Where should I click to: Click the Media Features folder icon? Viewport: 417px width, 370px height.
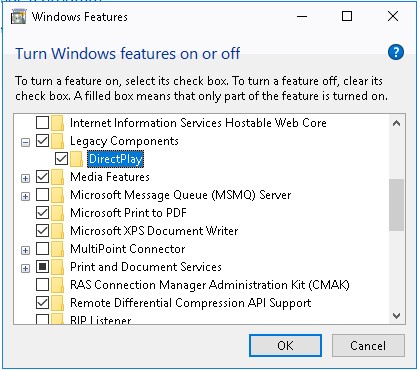tap(58, 177)
